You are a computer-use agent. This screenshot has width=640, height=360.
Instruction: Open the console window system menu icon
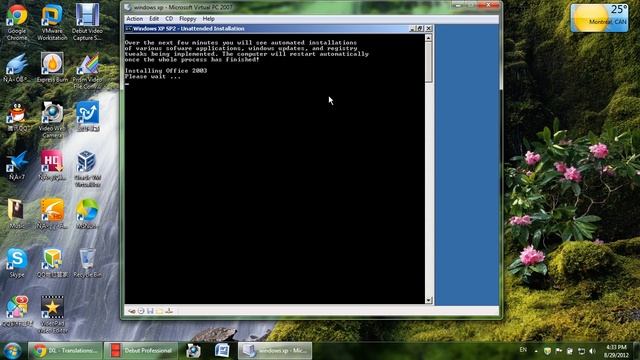click(129, 29)
